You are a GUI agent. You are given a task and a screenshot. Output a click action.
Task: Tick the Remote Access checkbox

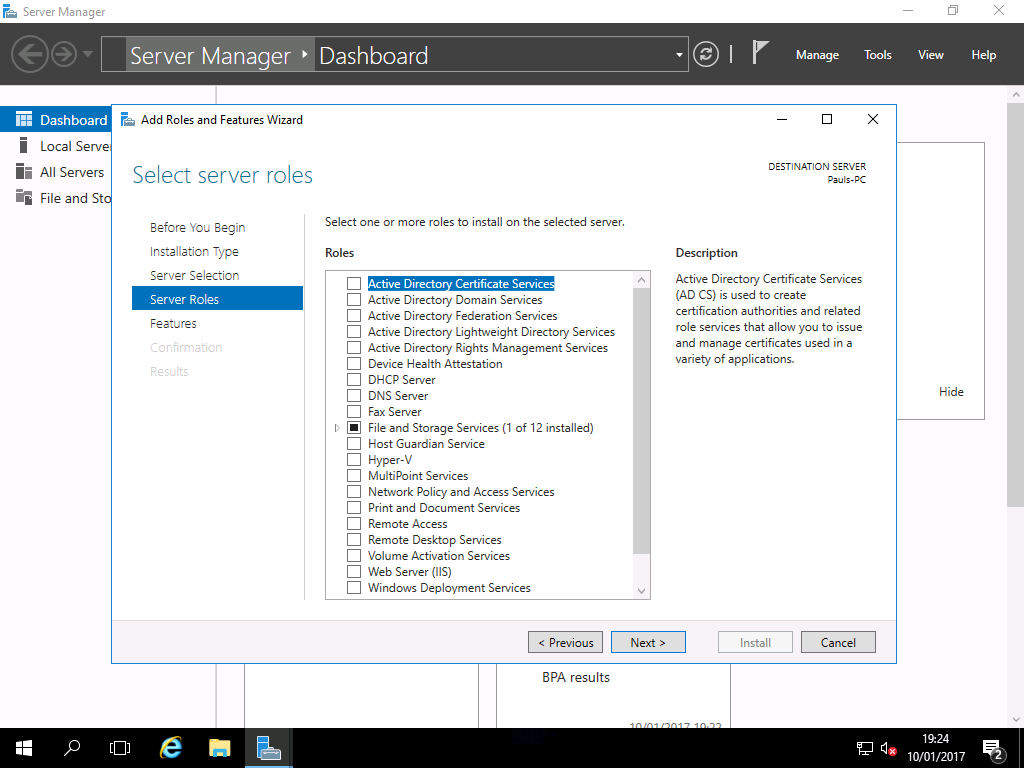coord(354,524)
